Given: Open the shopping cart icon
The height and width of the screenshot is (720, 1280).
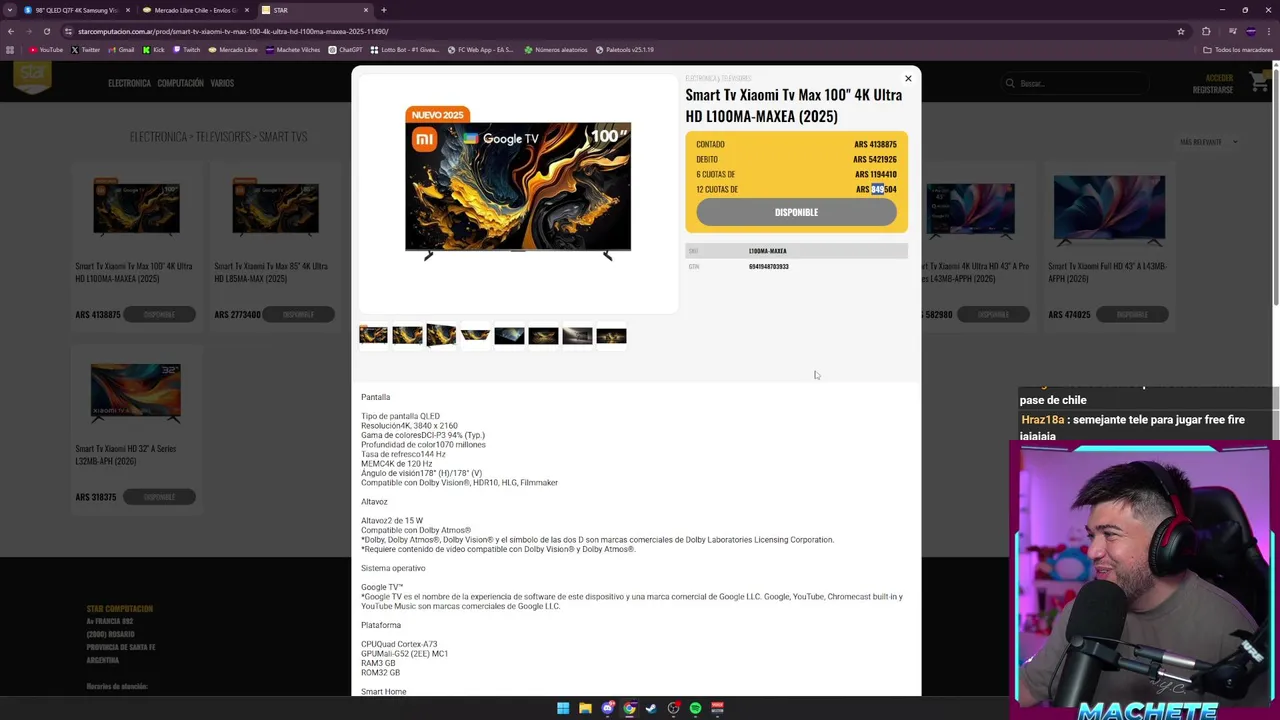Looking at the screenshot, I should [x=1258, y=83].
